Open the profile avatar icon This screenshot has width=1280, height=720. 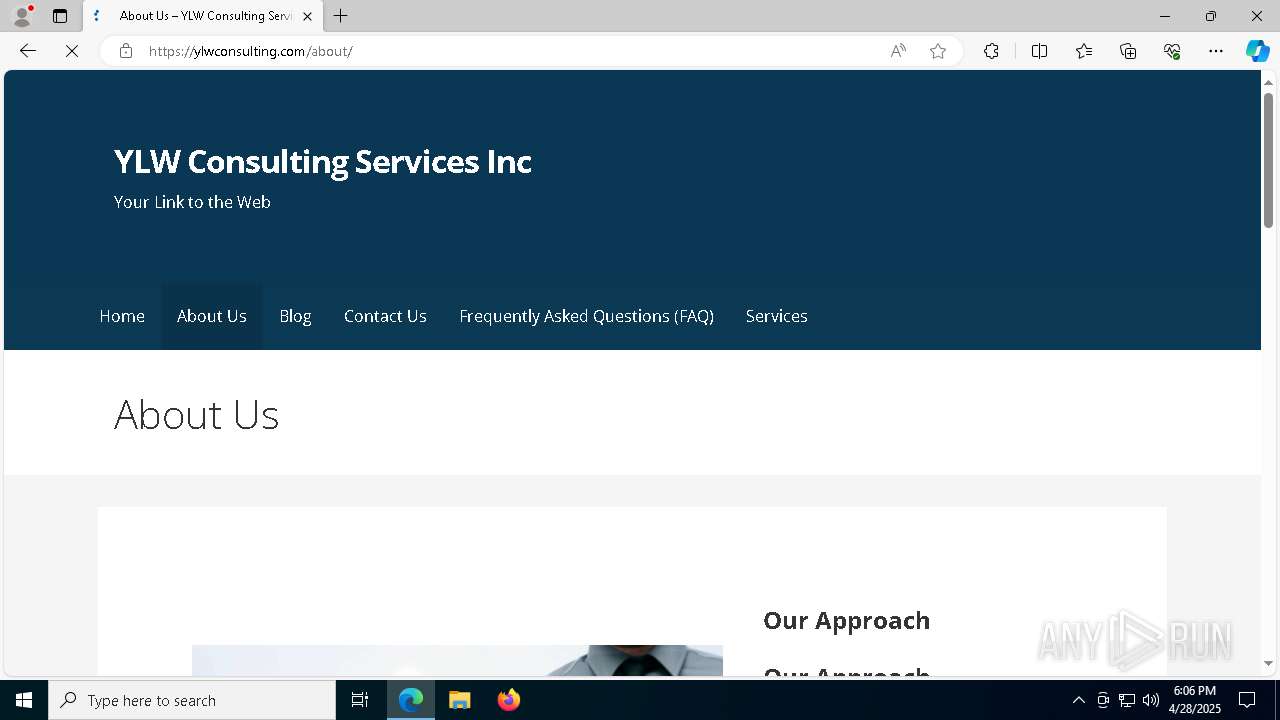22,16
